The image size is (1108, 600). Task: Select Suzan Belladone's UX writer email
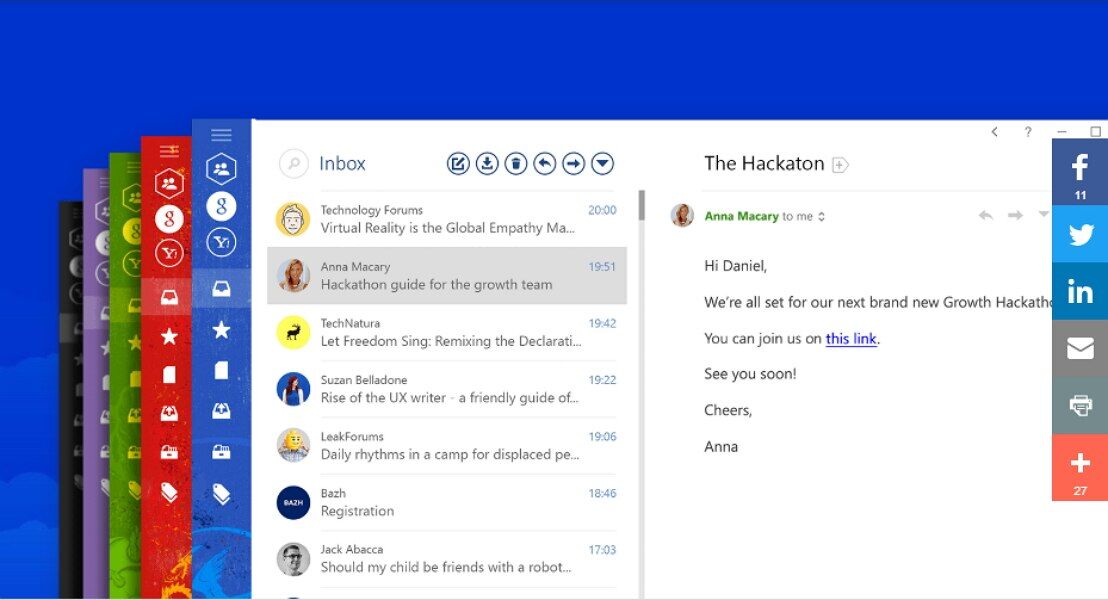(447, 389)
